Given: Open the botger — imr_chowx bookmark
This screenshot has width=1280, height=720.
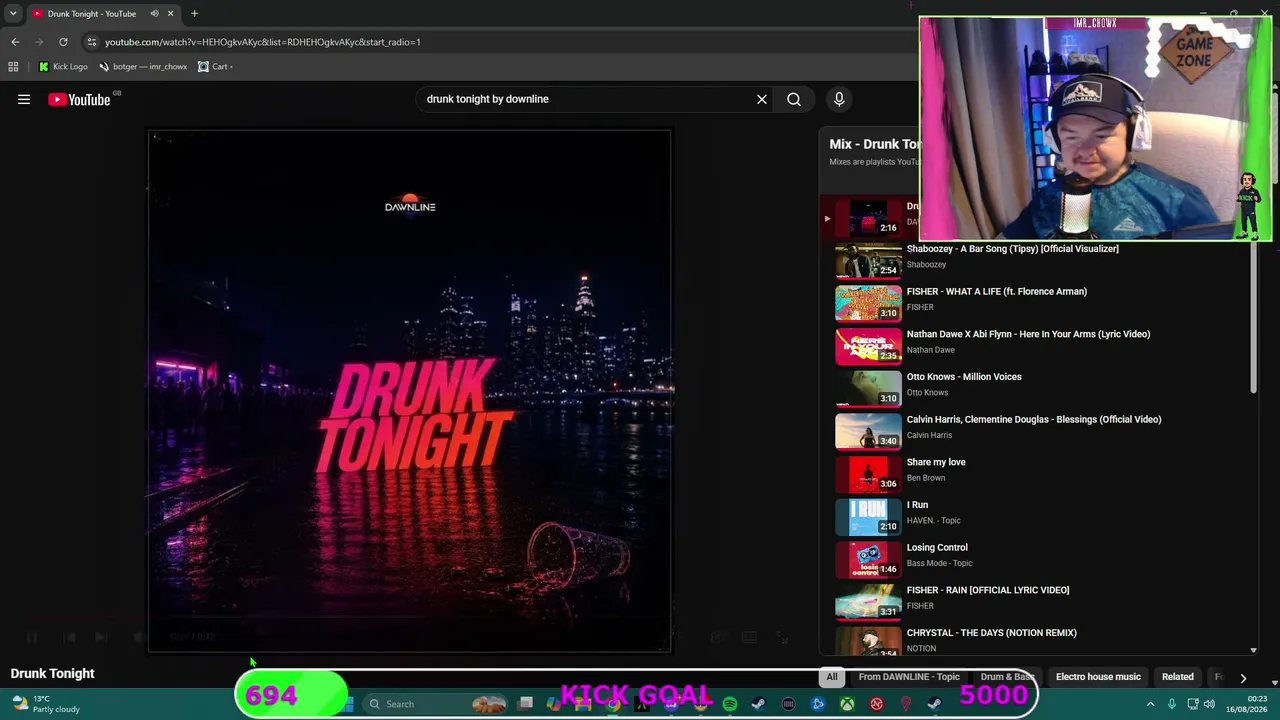Looking at the screenshot, I should click(x=143, y=67).
